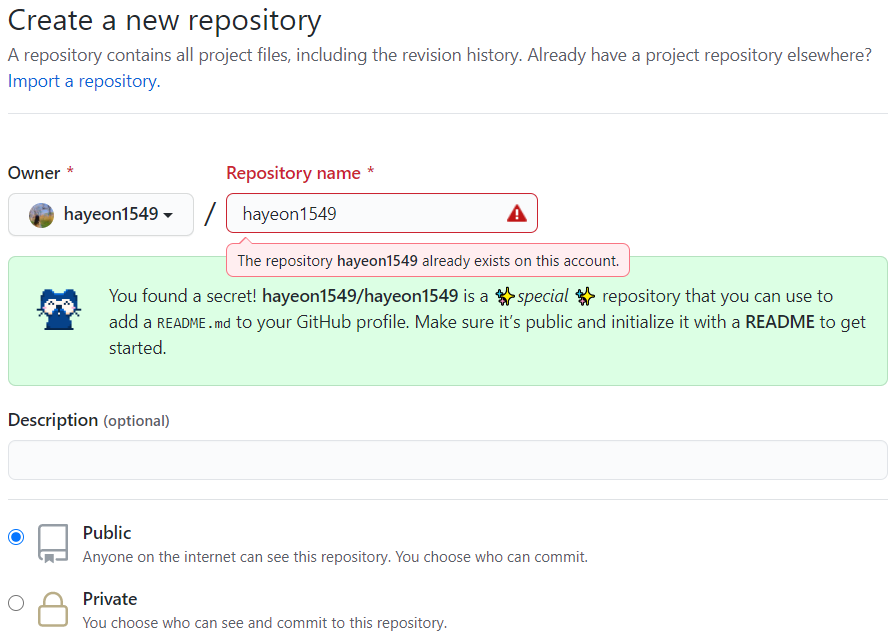The height and width of the screenshot is (644, 896).
Task: Click the 'Description (optional)' label
Action: pos(89,421)
